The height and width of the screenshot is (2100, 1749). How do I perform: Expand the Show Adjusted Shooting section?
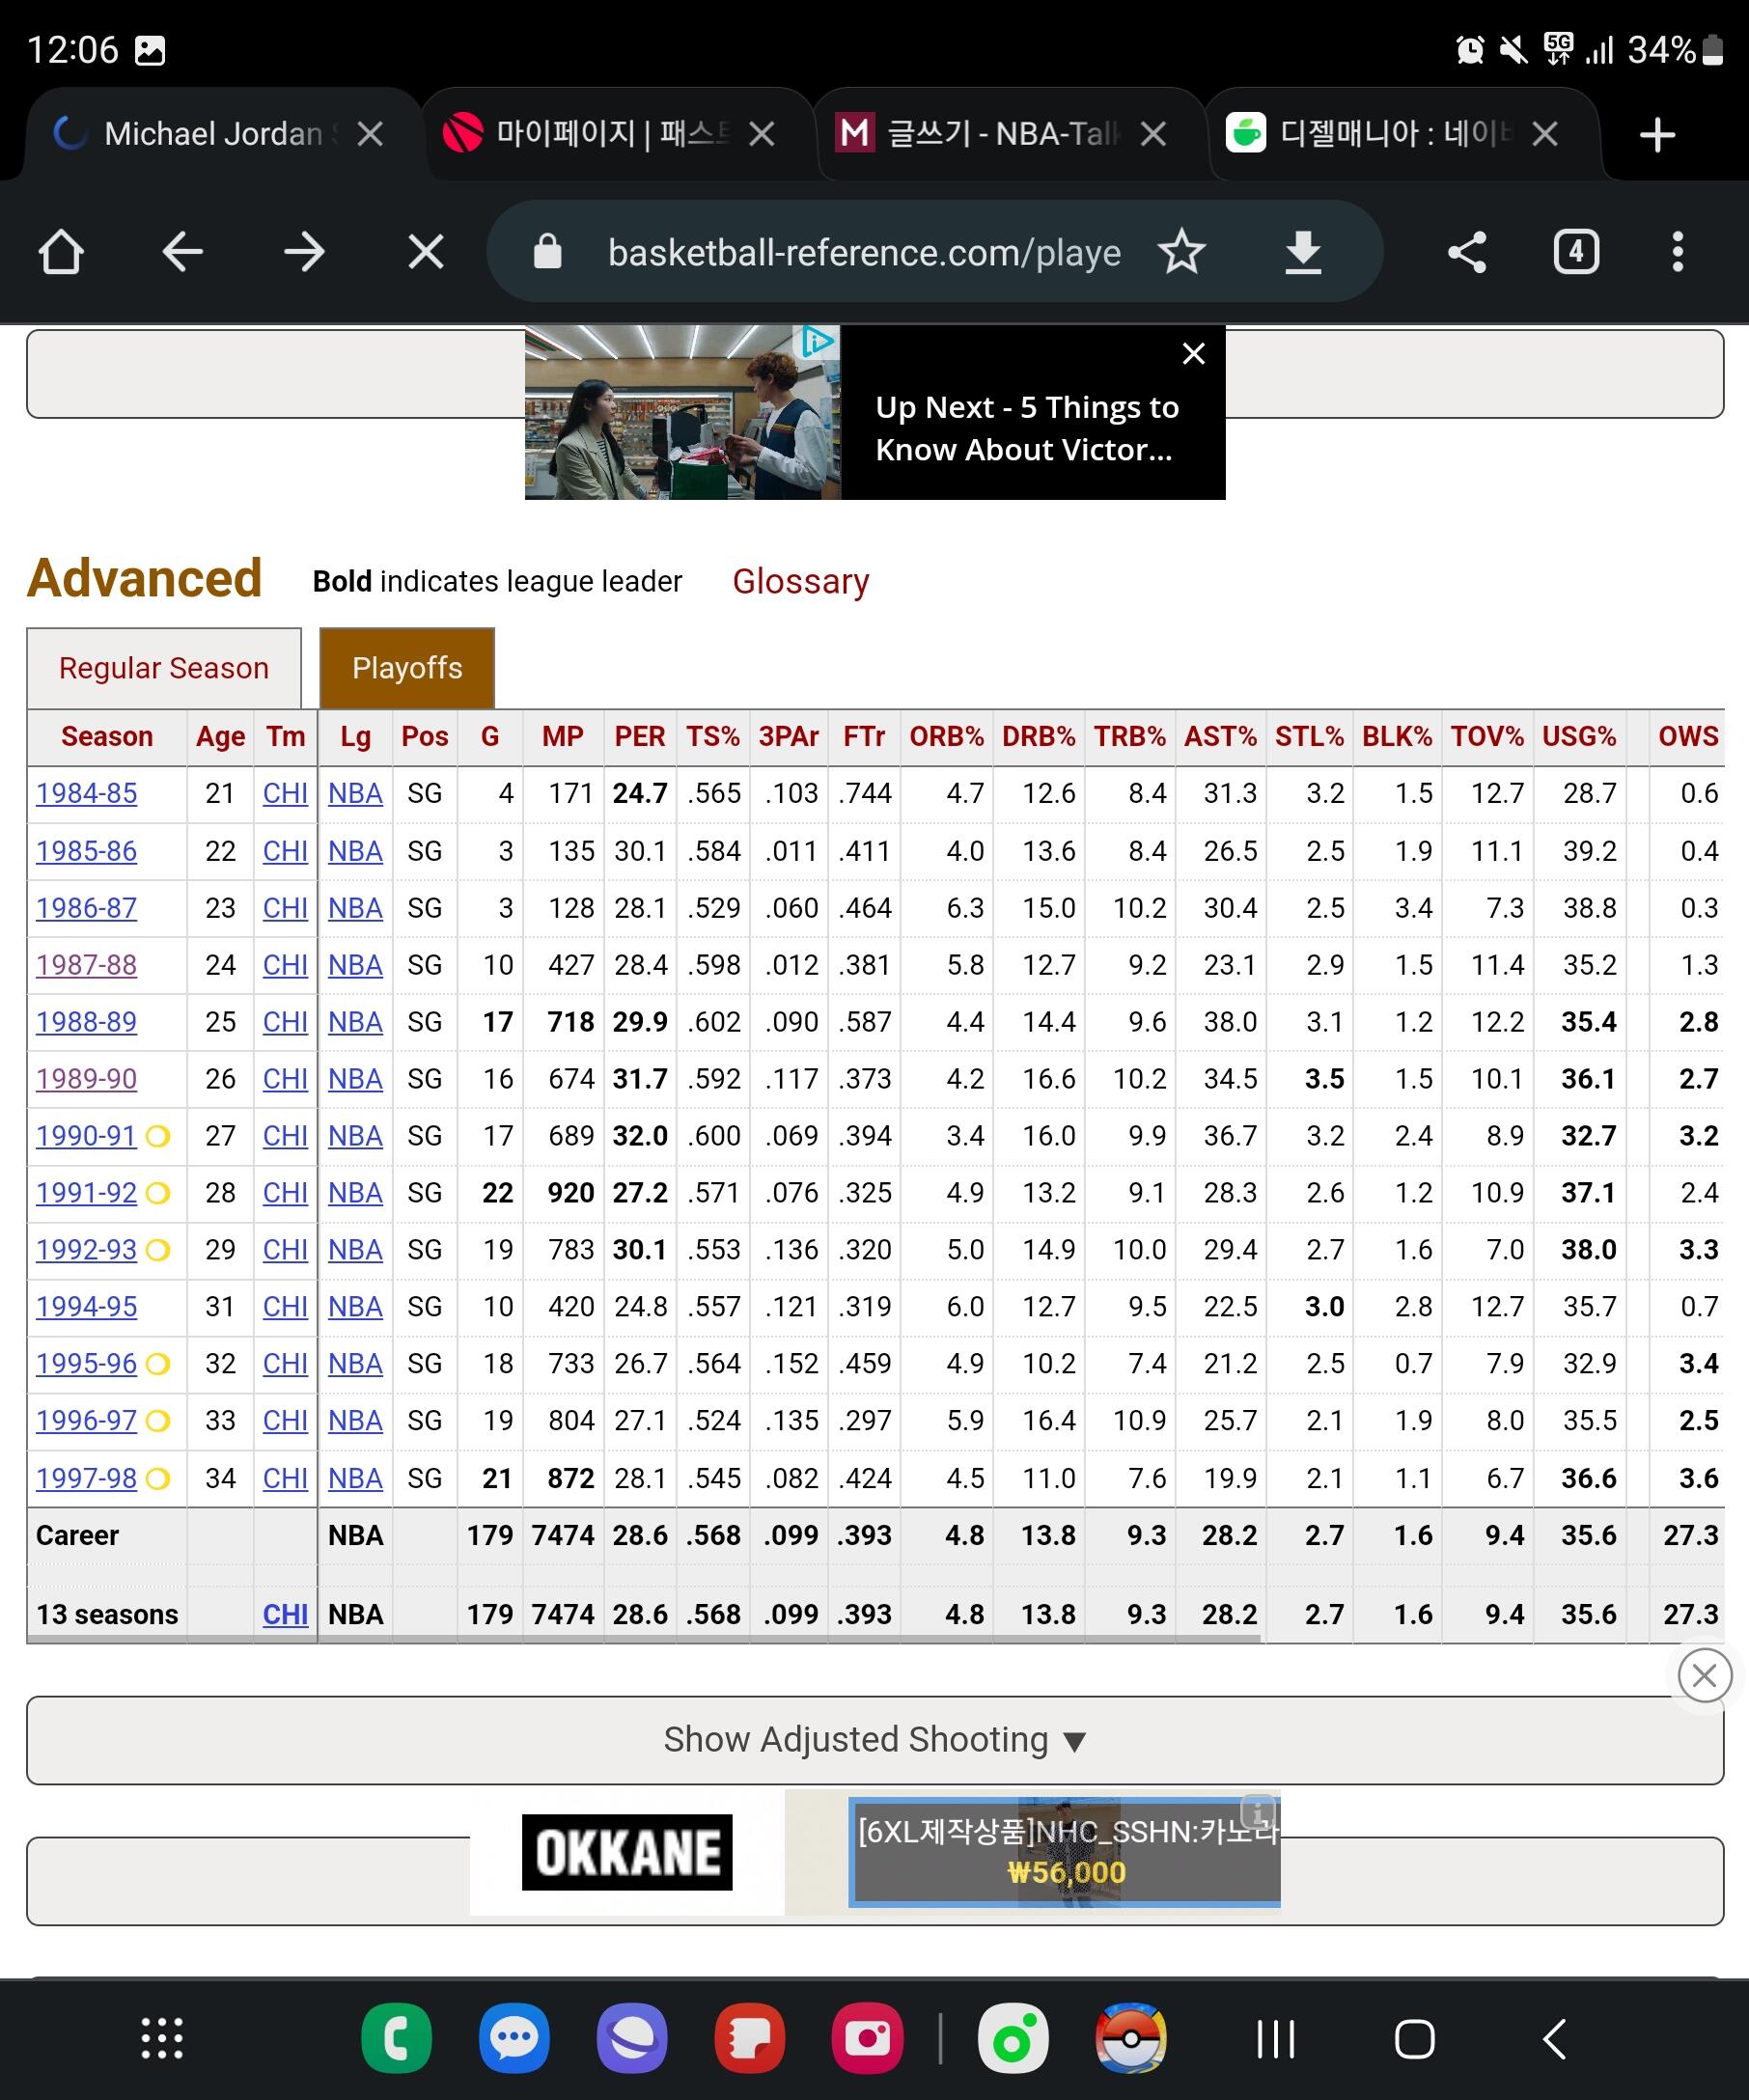coord(875,1740)
